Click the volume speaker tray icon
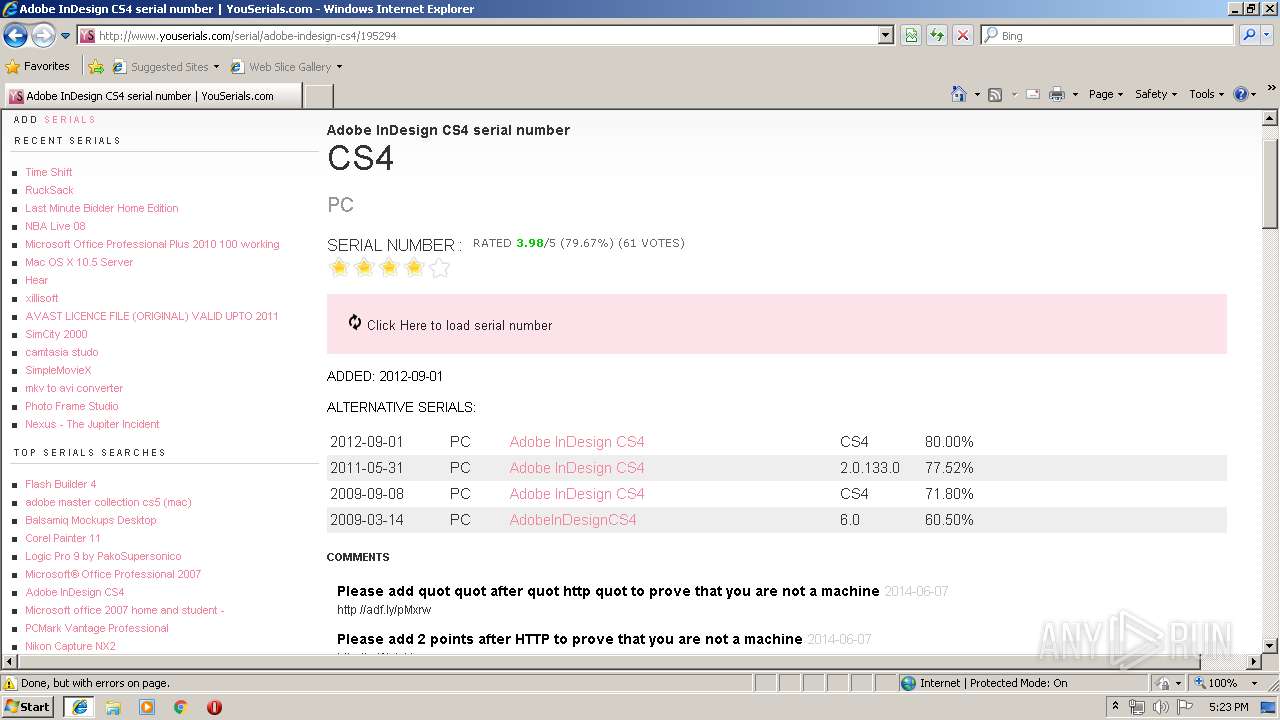The height and width of the screenshot is (720, 1280). [x=1161, y=707]
